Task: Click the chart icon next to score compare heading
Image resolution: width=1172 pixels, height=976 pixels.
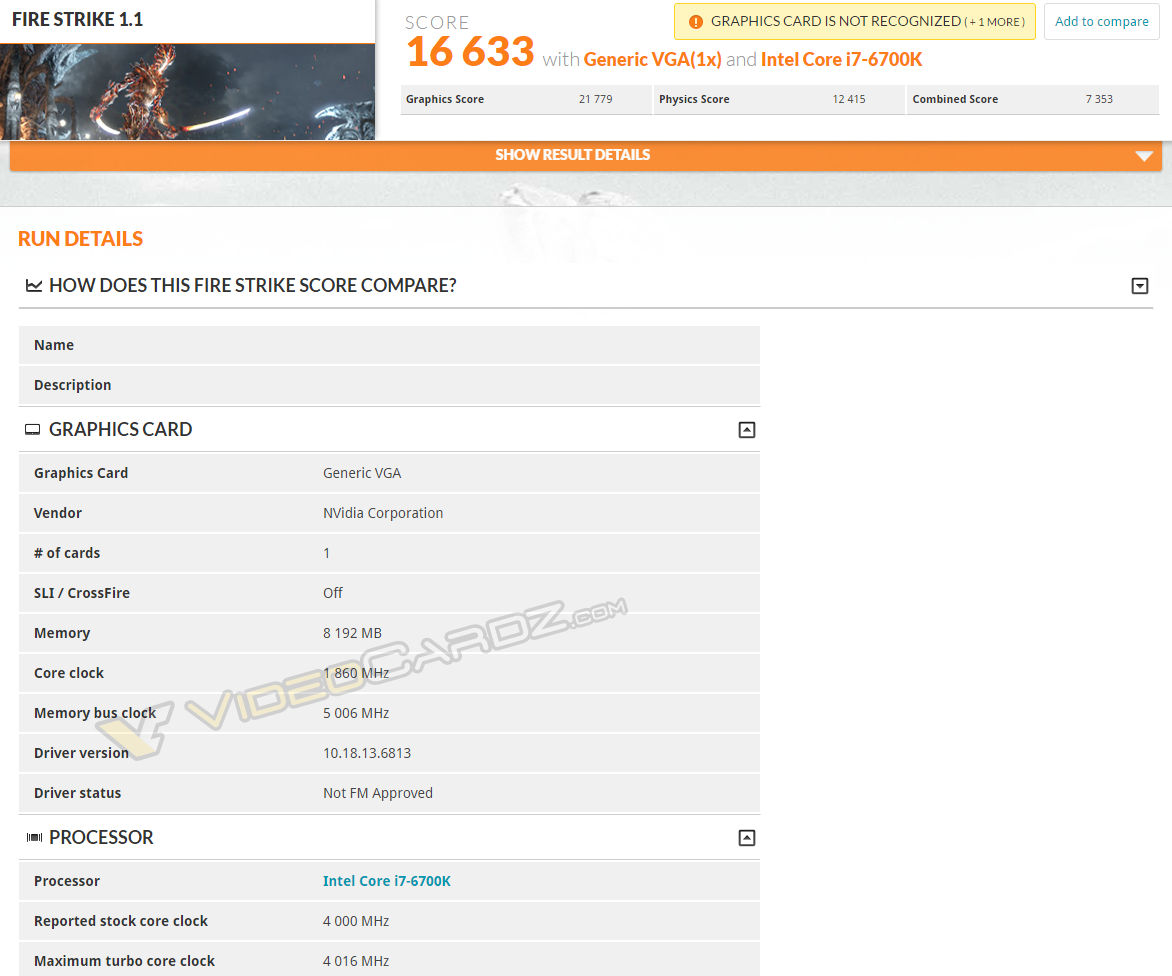Action: pyautogui.click(x=33, y=285)
